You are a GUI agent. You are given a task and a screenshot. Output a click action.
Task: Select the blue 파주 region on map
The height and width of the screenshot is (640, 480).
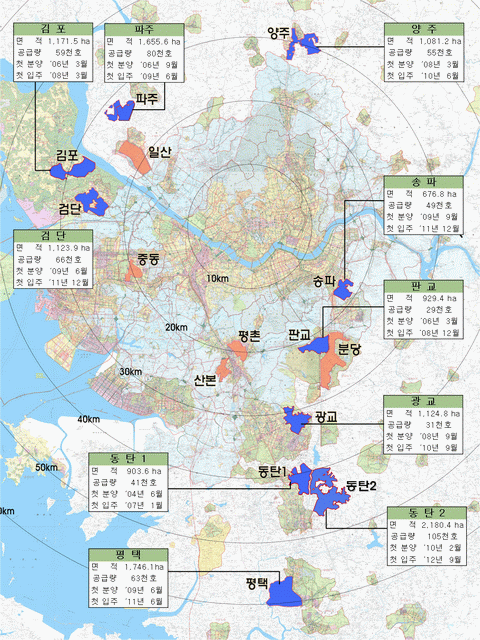click(120, 110)
